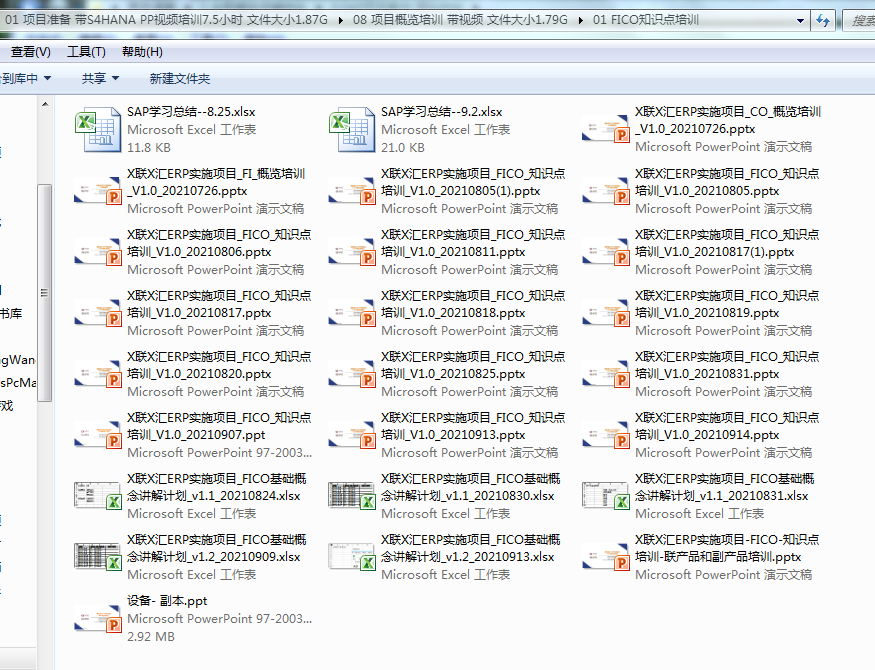Image resolution: width=875 pixels, height=670 pixels.
Task: Click the FICO基础概念讲解计划_v1.2_20210913.xlsx icon
Action: pos(351,557)
